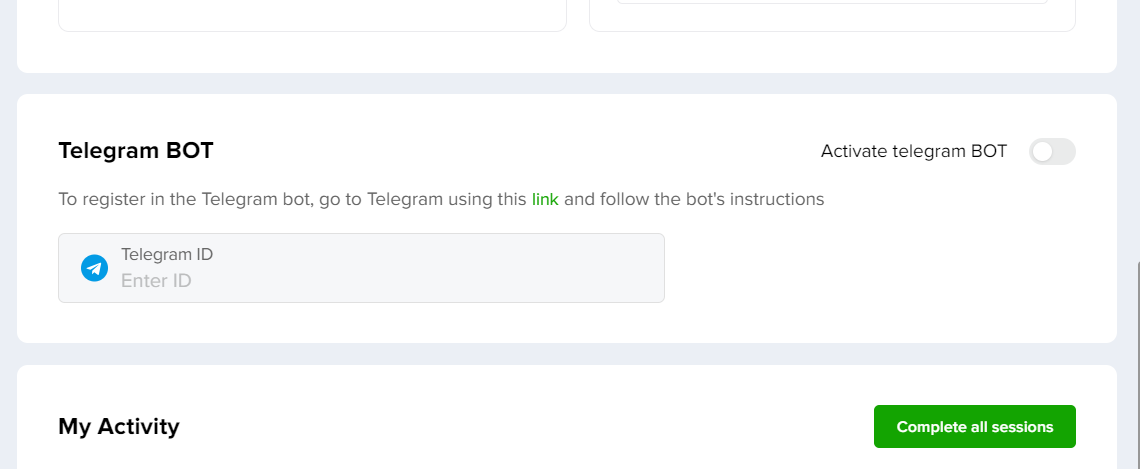Click the Activate telegram BOT label text
Image resolution: width=1140 pixels, height=469 pixels.
pos(914,151)
